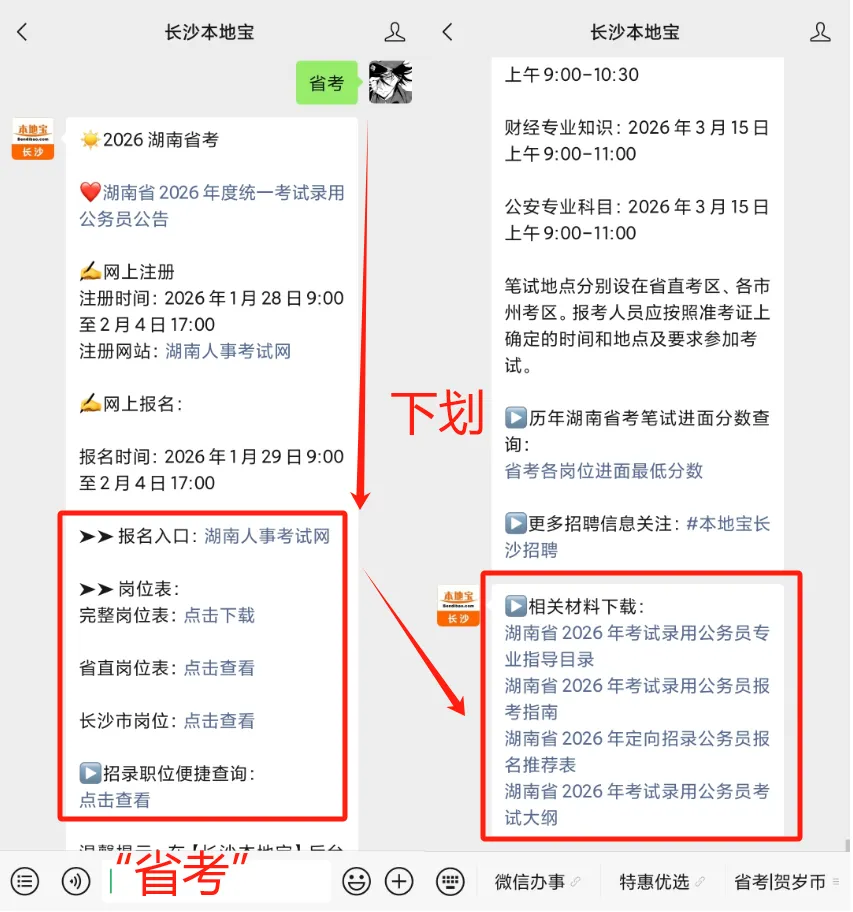Switch to keyboard input icon
Screen dimensions: 853x912
tap(450, 881)
